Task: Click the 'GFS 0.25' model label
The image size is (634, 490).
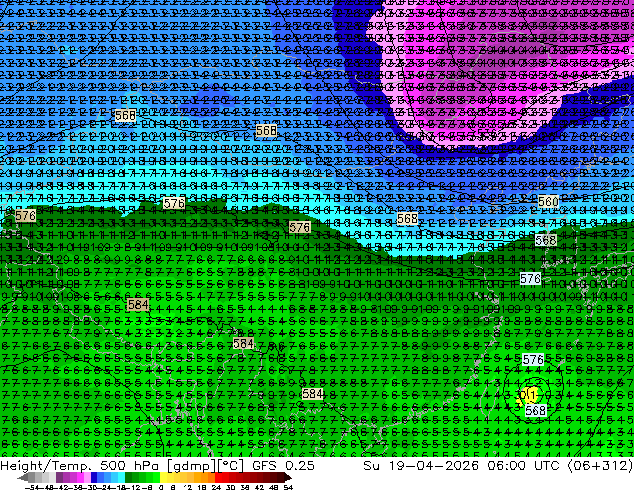Action: 283,465
